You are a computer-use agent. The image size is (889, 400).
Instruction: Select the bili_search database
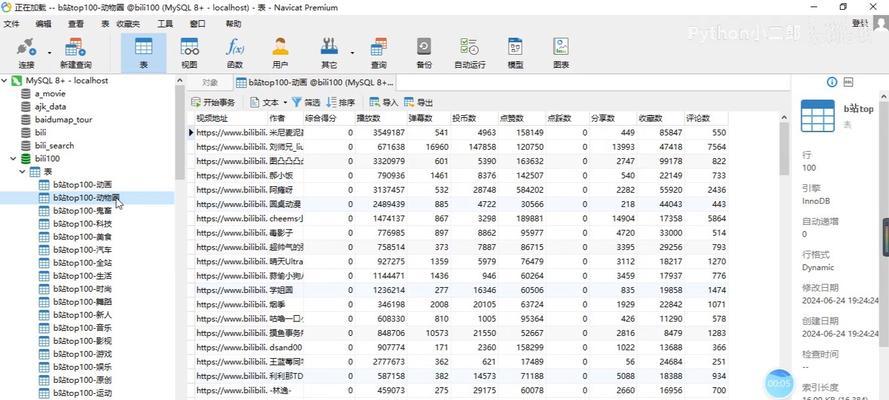point(54,146)
